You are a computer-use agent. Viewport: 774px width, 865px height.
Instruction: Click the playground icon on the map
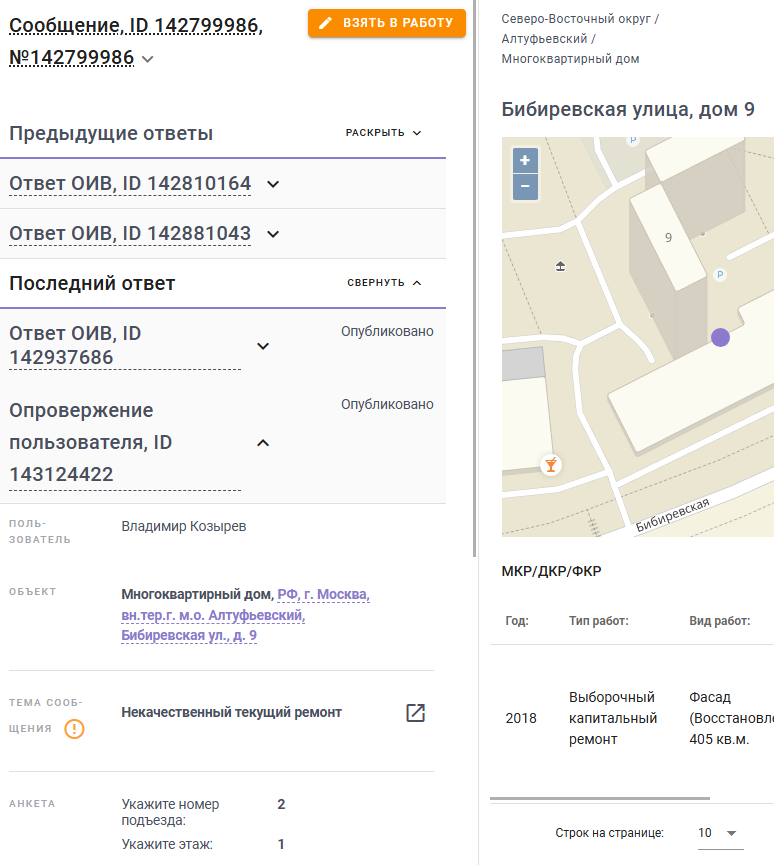pyautogui.click(x=561, y=266)
